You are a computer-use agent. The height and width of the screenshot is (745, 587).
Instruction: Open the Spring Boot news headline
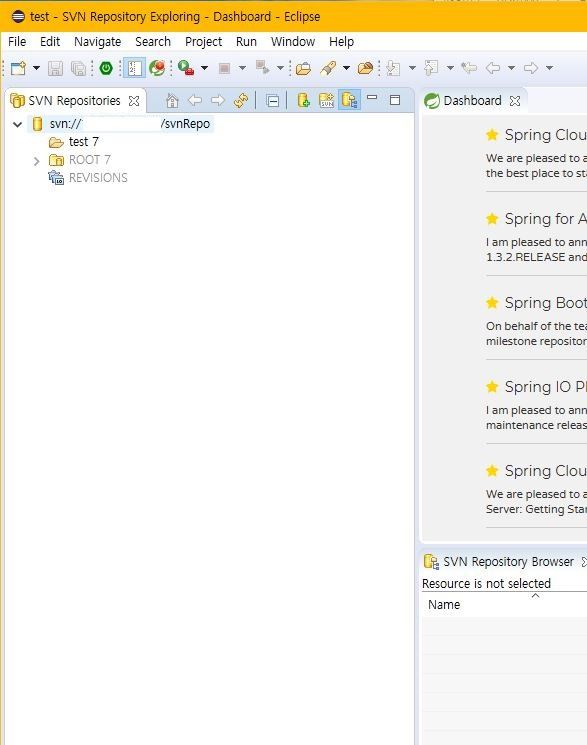[x=546, y=303]
